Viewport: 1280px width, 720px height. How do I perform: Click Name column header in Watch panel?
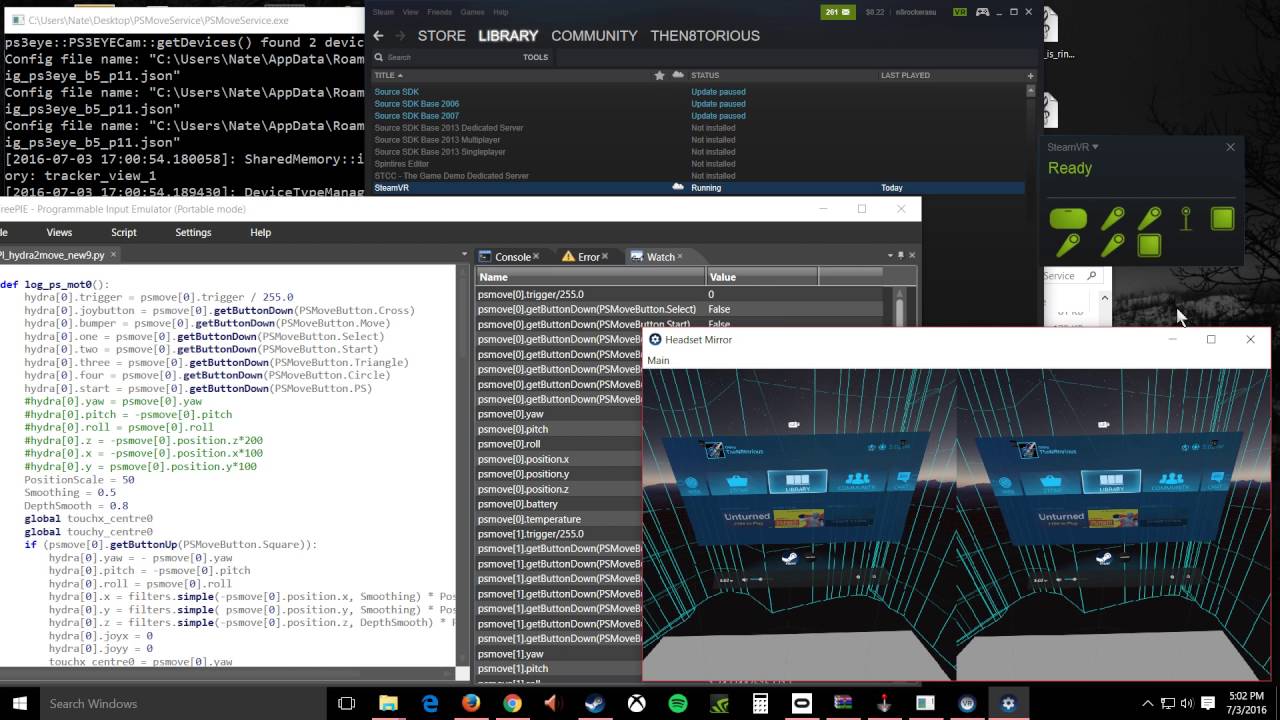pyautogui.click(x=590, y=277)
